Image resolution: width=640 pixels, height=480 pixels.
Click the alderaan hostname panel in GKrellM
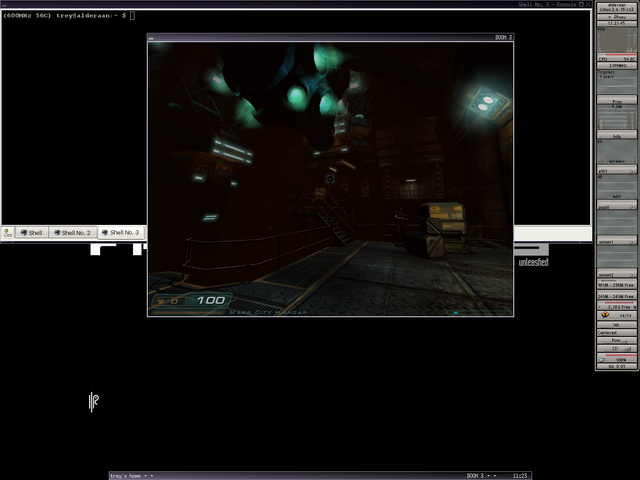[x=617, y=7]
